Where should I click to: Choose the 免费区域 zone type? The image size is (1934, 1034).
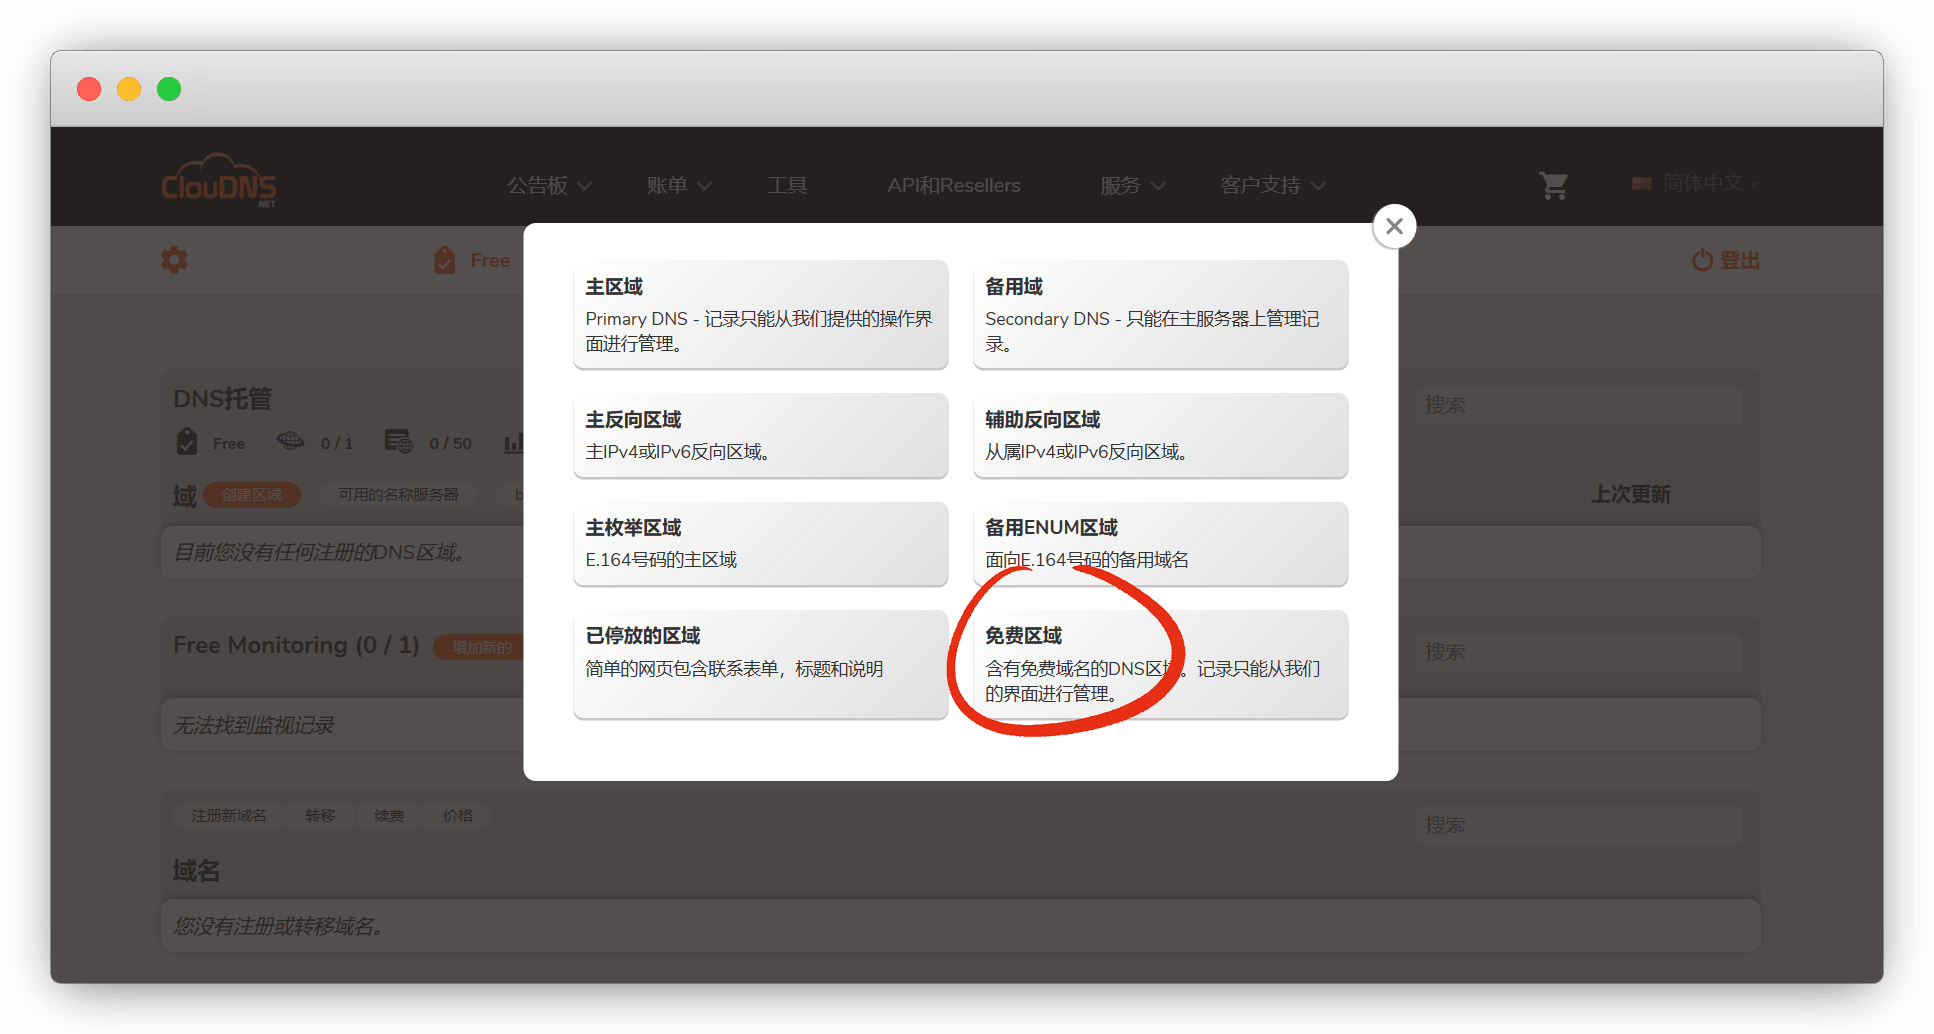click(x=1160, y=664)
